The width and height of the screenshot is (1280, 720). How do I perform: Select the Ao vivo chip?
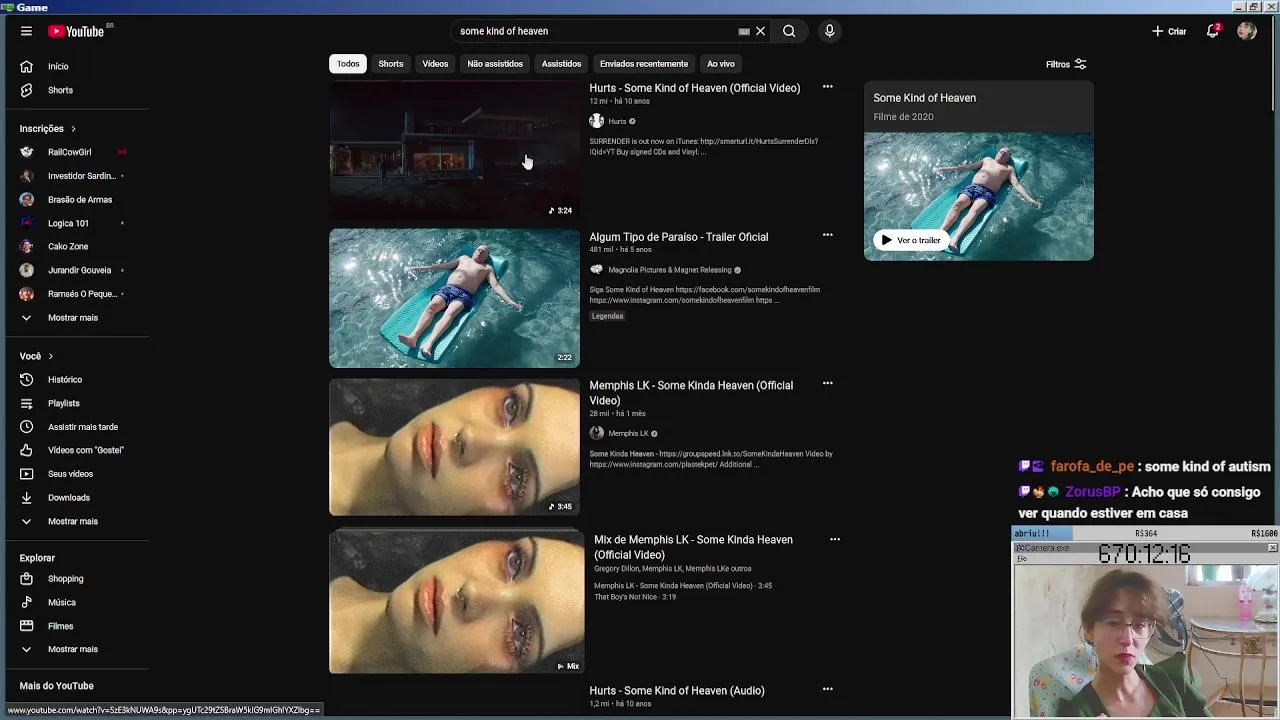coord(721,64)
